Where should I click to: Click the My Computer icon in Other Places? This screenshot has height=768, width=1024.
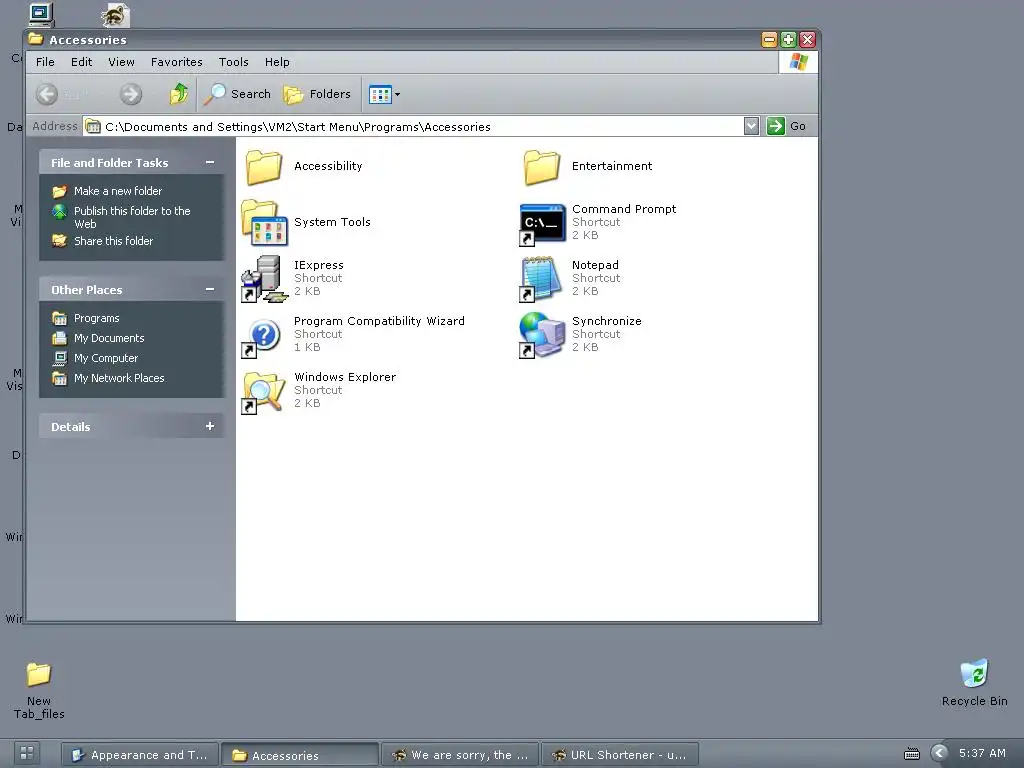pos(59,359)
